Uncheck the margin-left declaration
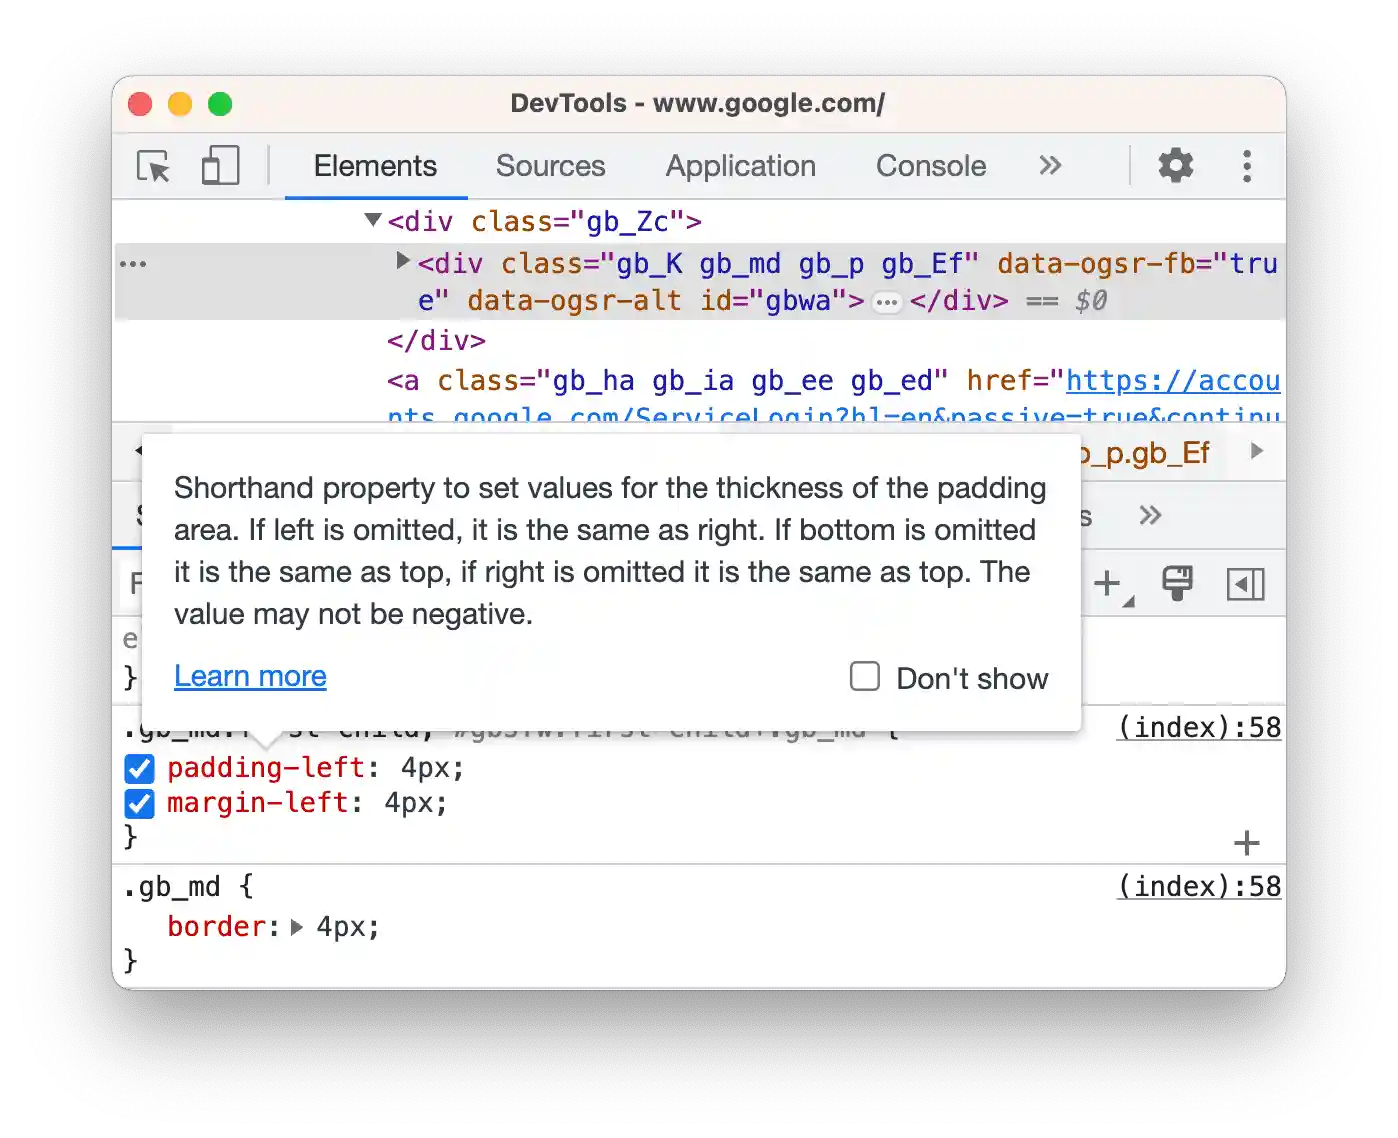This screenshot has width=1398, height=1138. point(139,803)
